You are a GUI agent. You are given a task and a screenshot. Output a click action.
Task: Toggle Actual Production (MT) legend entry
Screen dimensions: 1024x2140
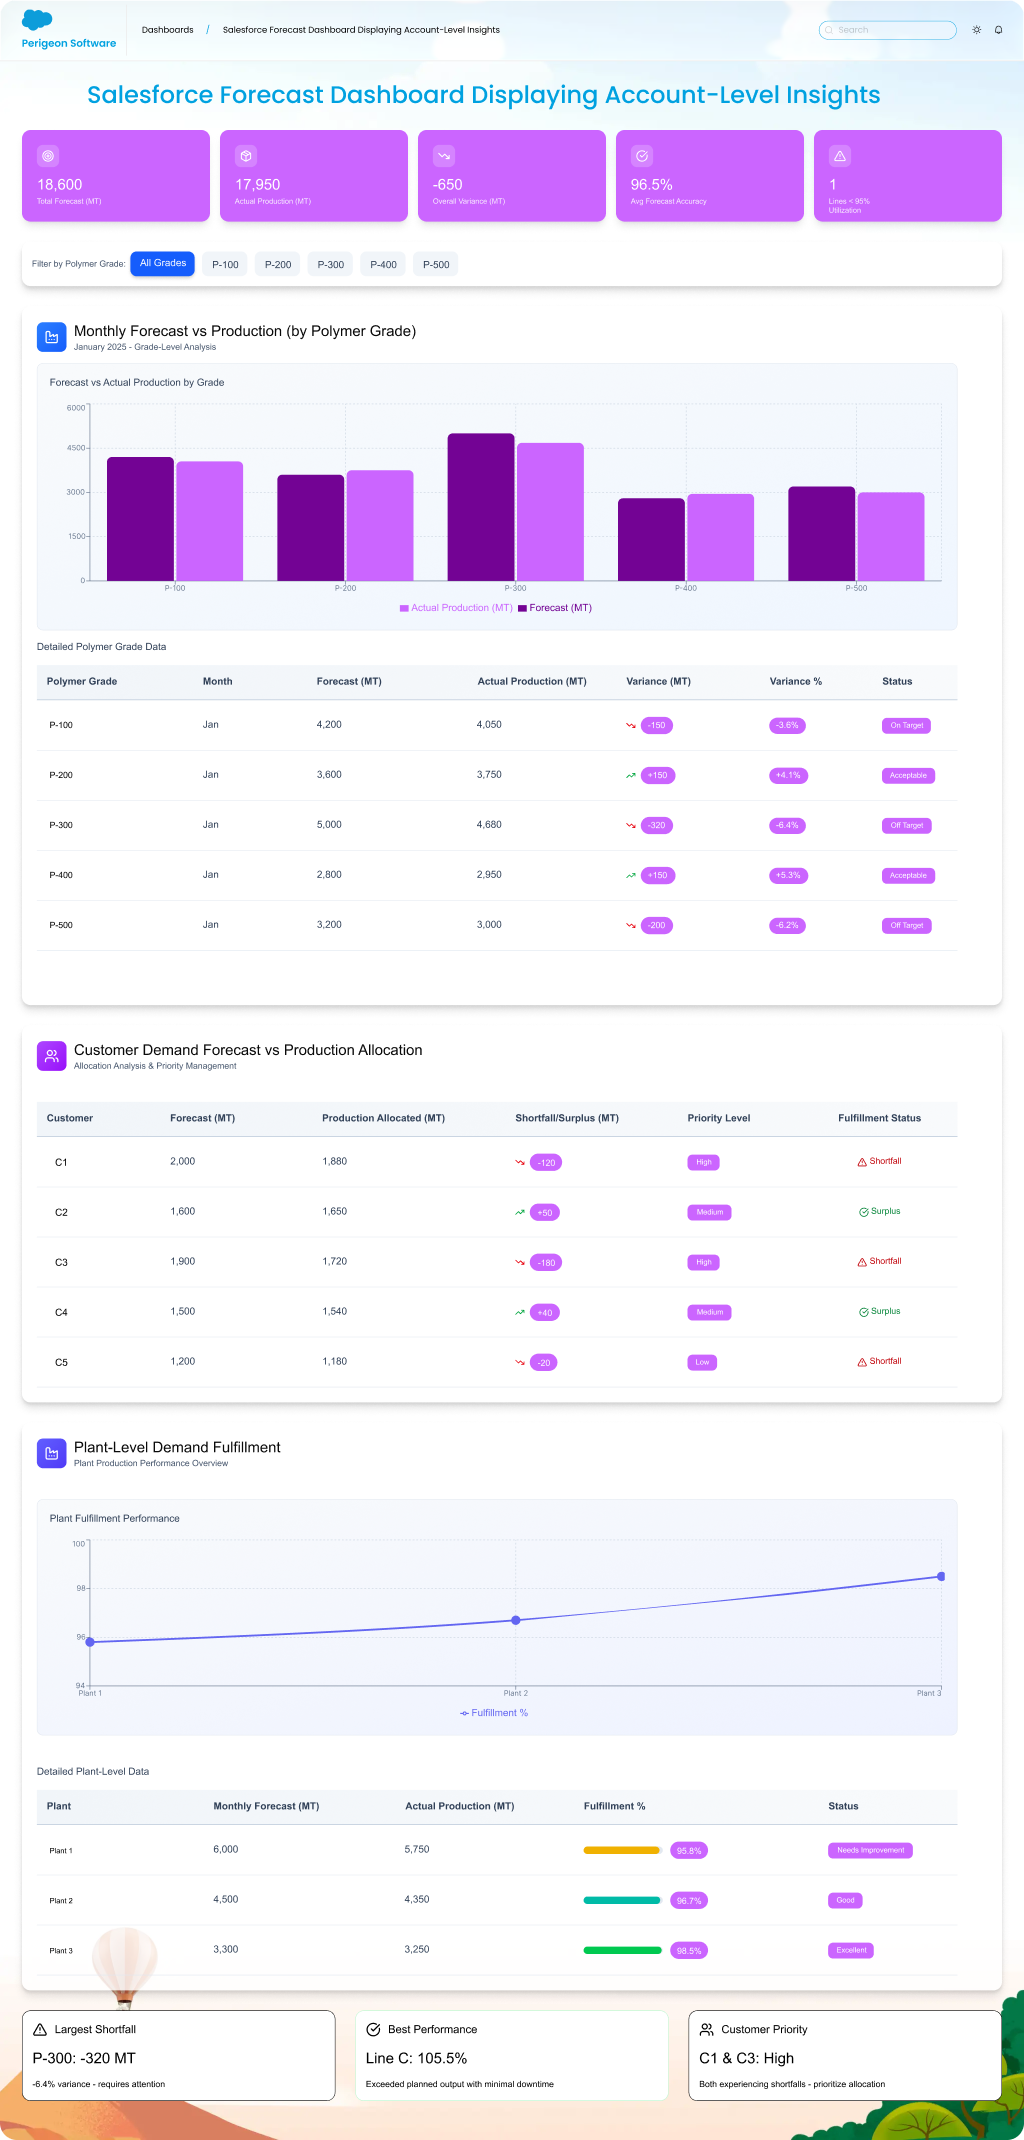click(x=456, y=608)
